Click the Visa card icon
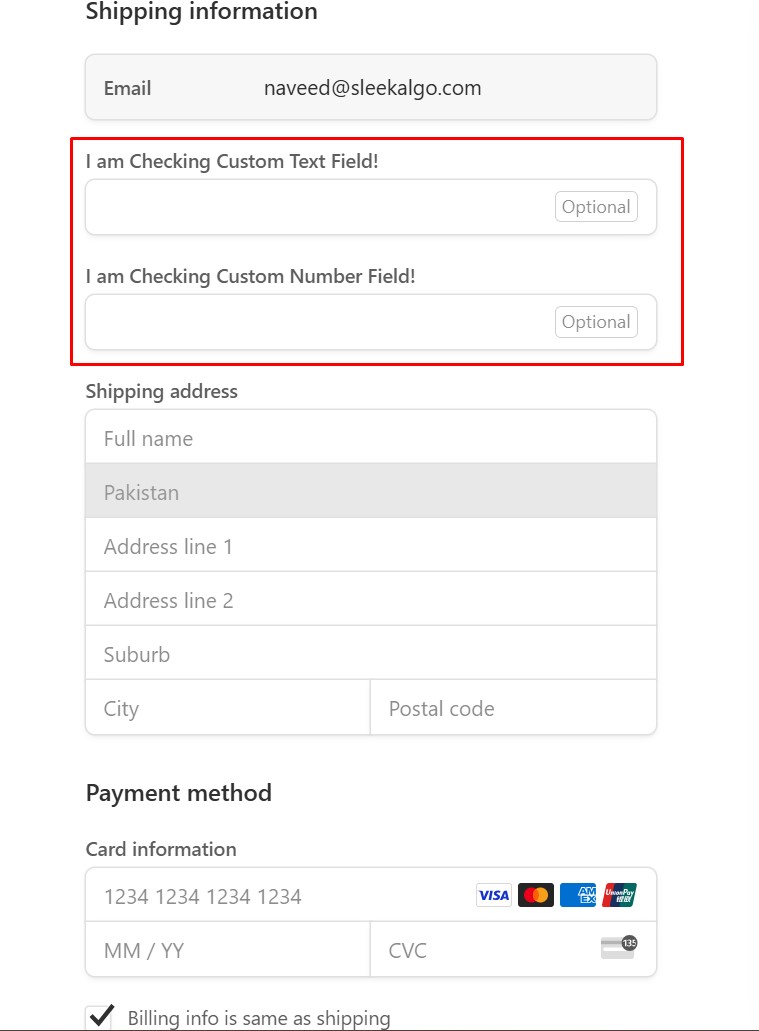 (x=493, y=895)
